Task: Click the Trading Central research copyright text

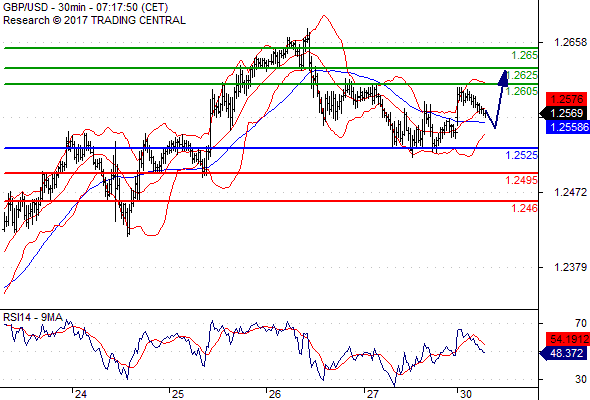Action: click(94, 20)
